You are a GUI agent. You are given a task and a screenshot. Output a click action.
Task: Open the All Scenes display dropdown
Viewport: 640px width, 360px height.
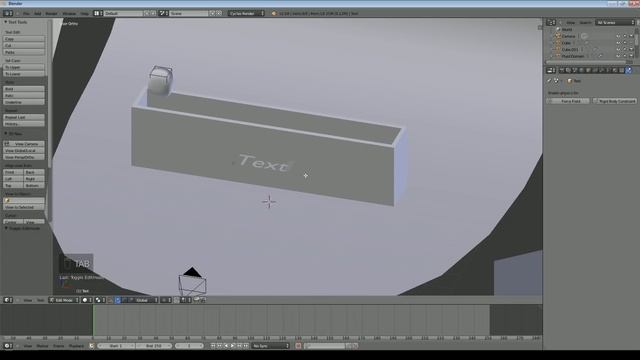coord(615,22)
